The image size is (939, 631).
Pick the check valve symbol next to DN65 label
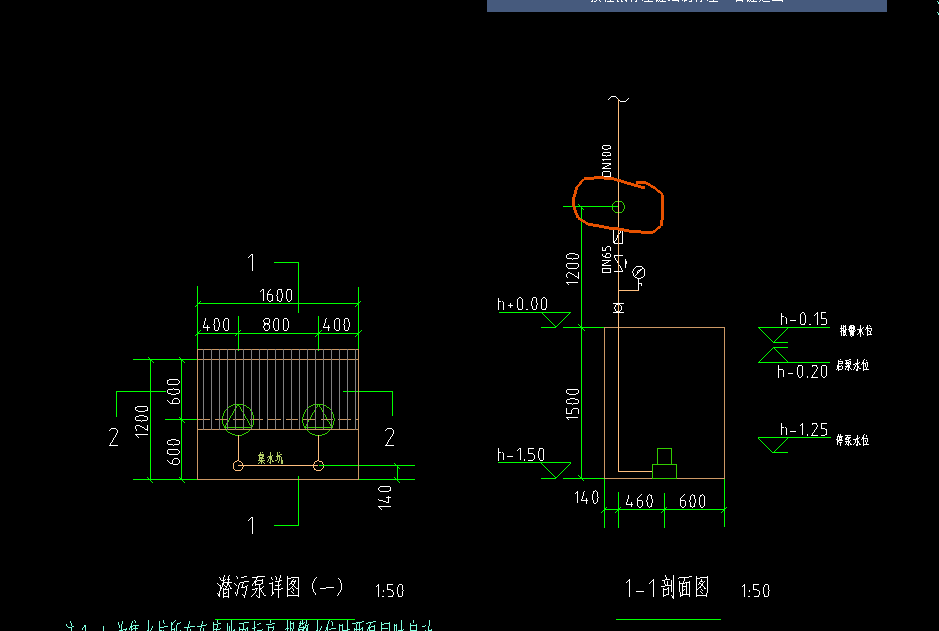tap(620, 262)
